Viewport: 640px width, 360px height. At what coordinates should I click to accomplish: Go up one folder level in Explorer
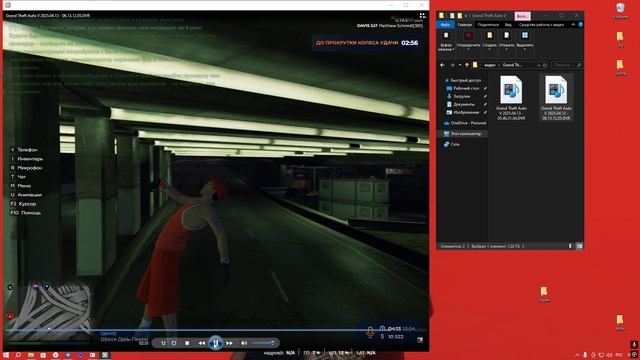click(x=467, y=65)
